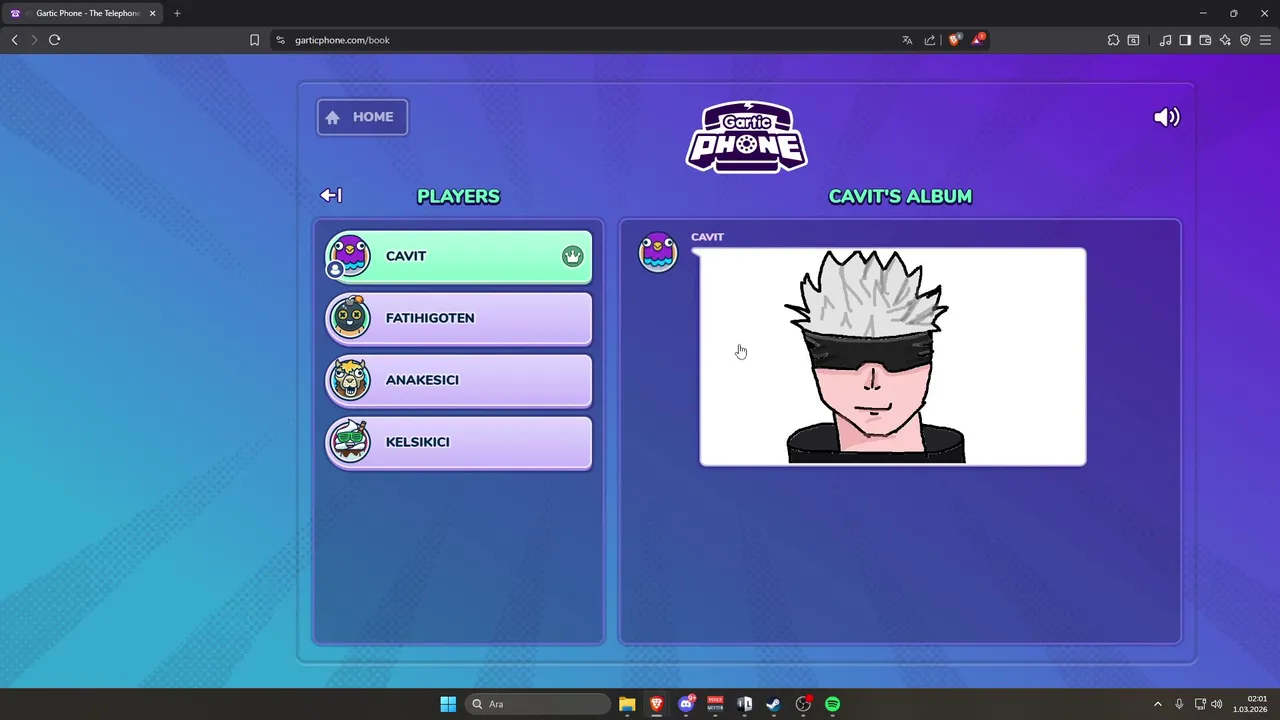
Task: Click CAVIT's purple bird avatar in the player list
Action: (x=349, y=256)
